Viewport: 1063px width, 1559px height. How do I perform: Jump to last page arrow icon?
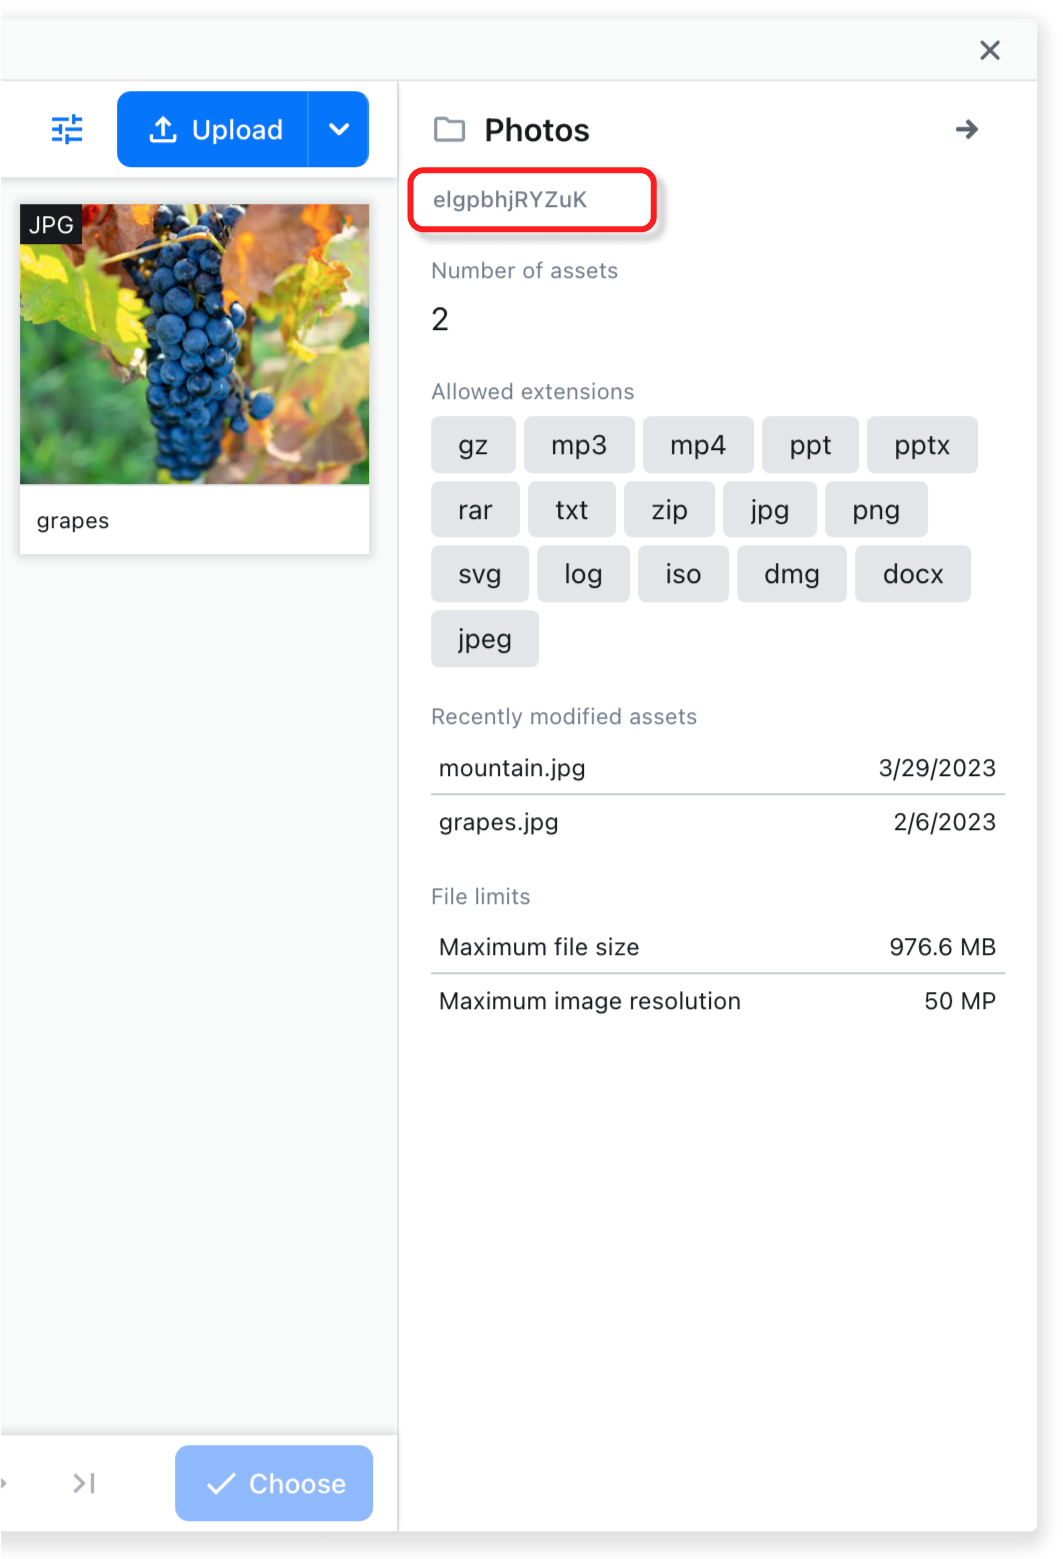tap(85, 1483)
